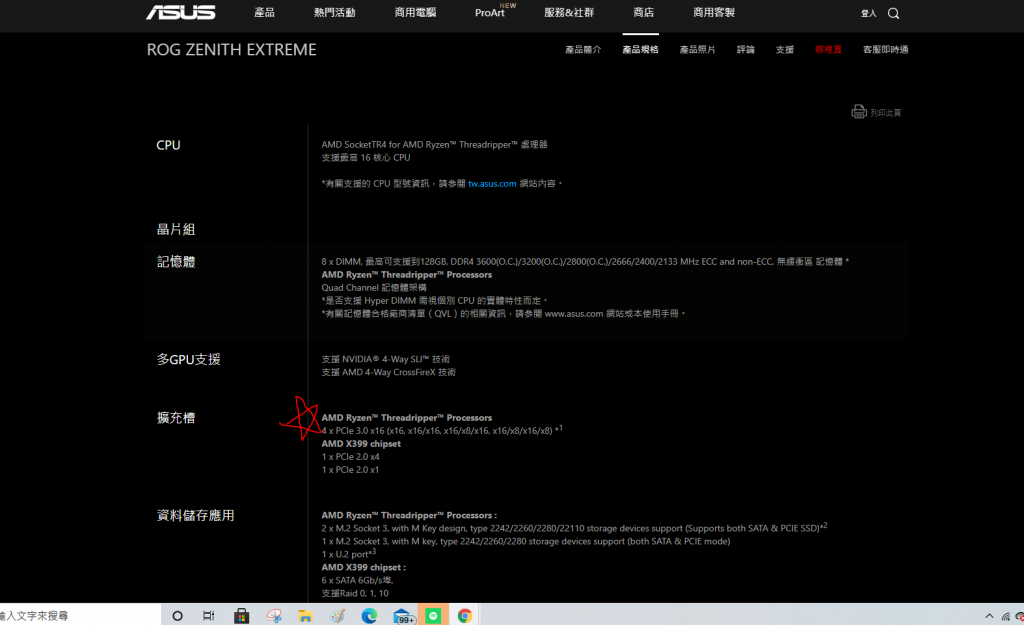
Task: Click '支援 AMD 4-Way CrossFireX 技術' text
Action: pos(388,372)
